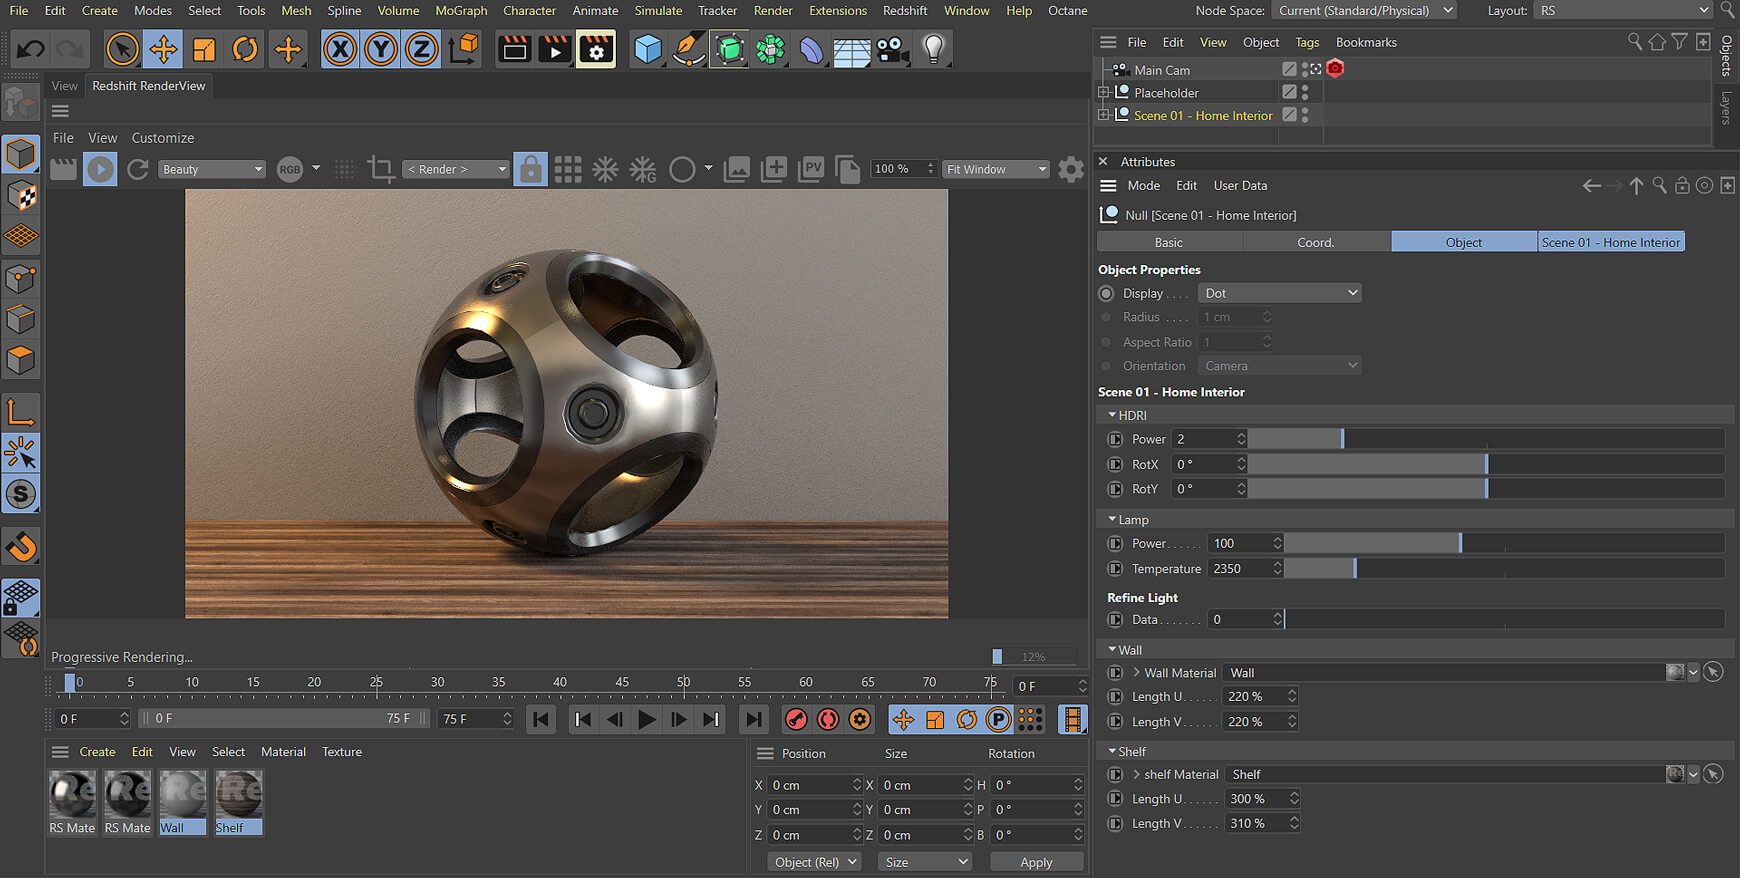
Task: Open the Render camera dropdown
Action: [456, 169]
